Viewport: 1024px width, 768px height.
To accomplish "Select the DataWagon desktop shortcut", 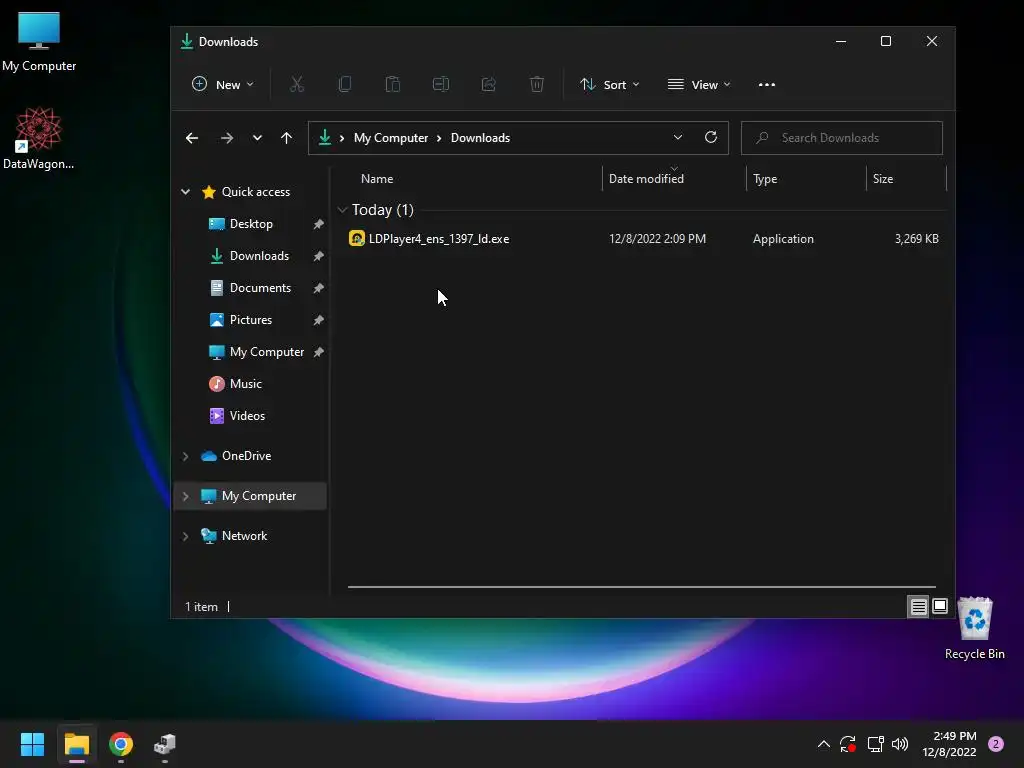I will pyautogui.click(x=39, y=138).
